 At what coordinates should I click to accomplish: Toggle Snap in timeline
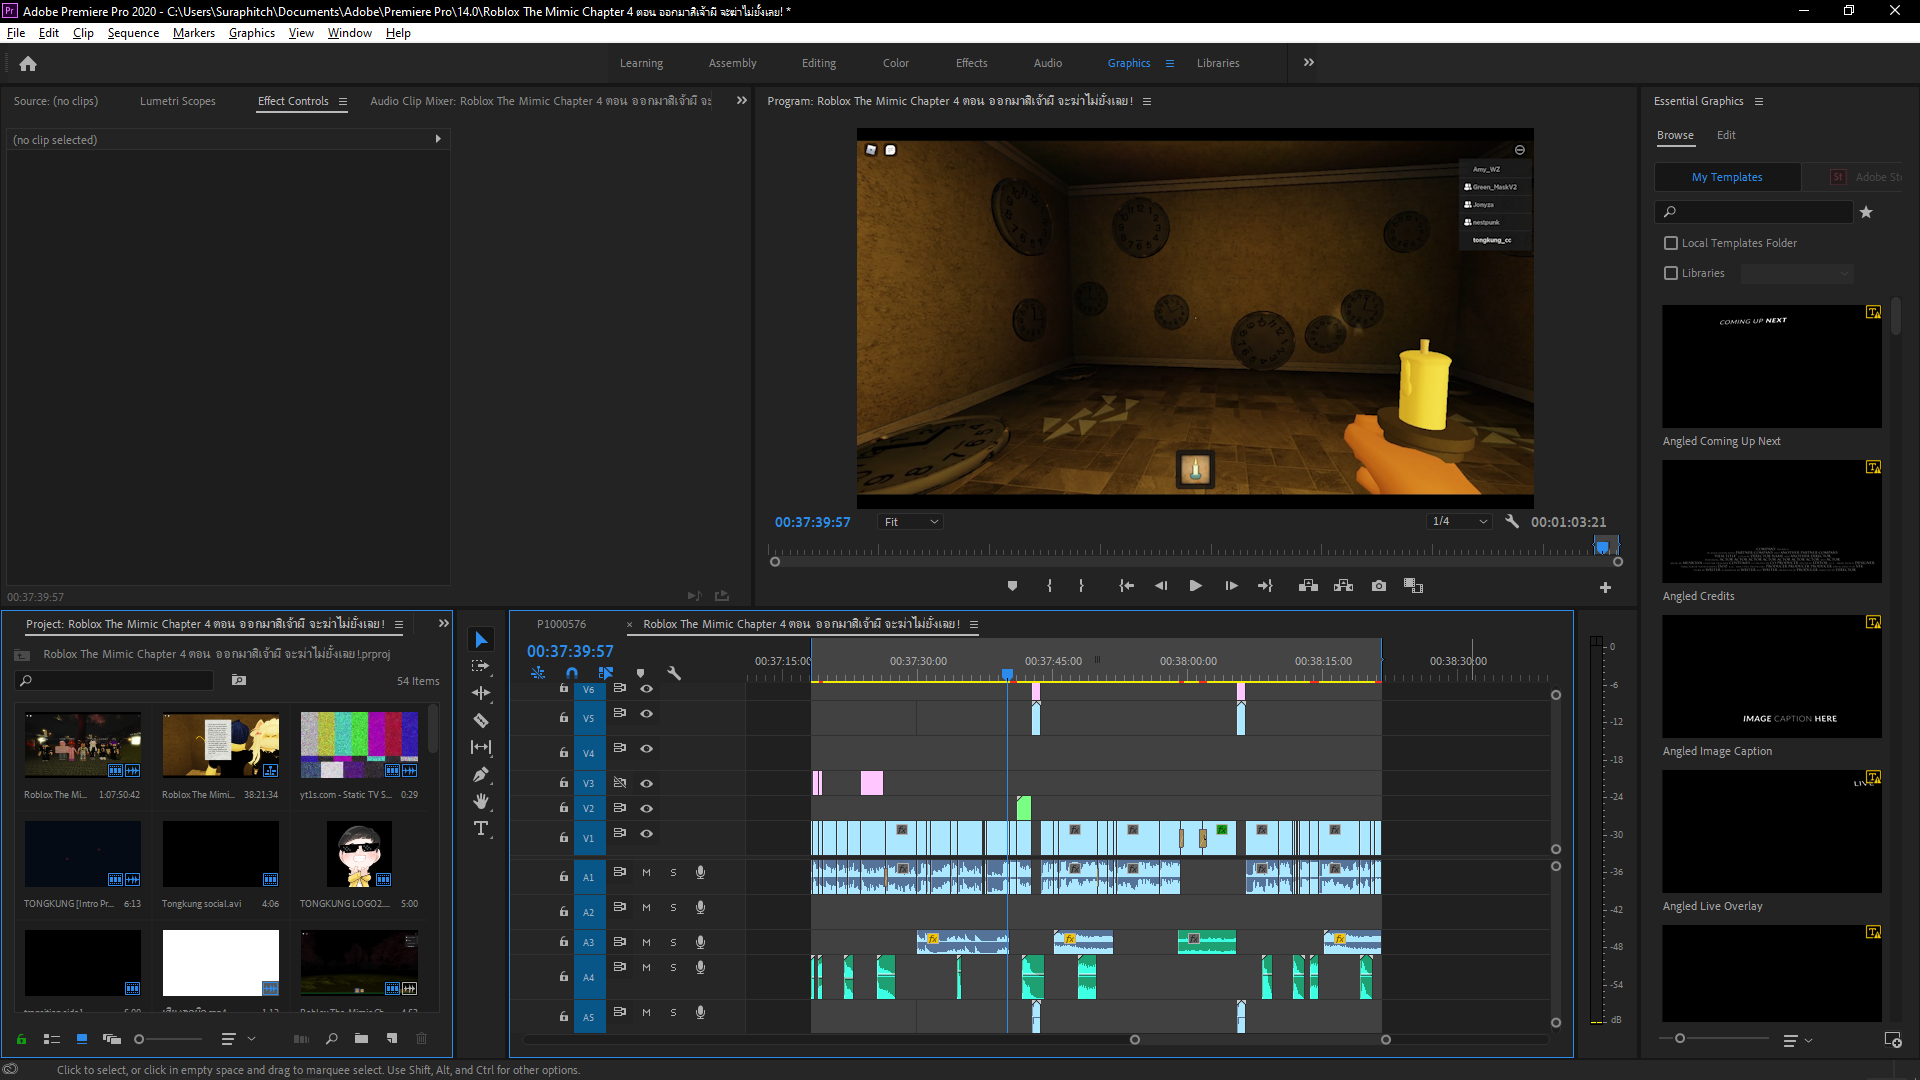point(572,674)
